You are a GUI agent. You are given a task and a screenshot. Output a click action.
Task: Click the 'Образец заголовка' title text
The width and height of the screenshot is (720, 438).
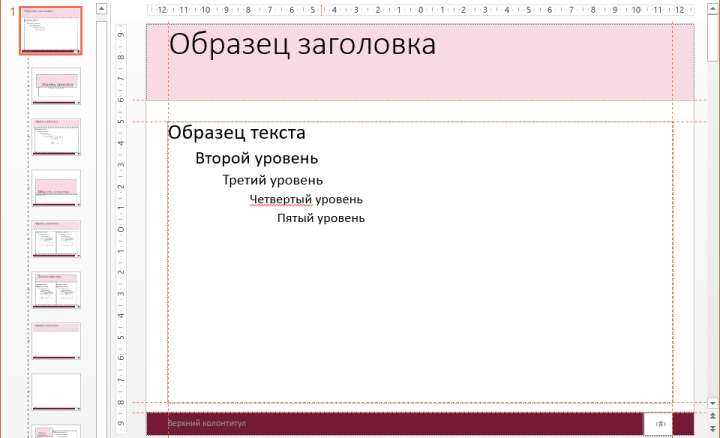click(302, 45)
